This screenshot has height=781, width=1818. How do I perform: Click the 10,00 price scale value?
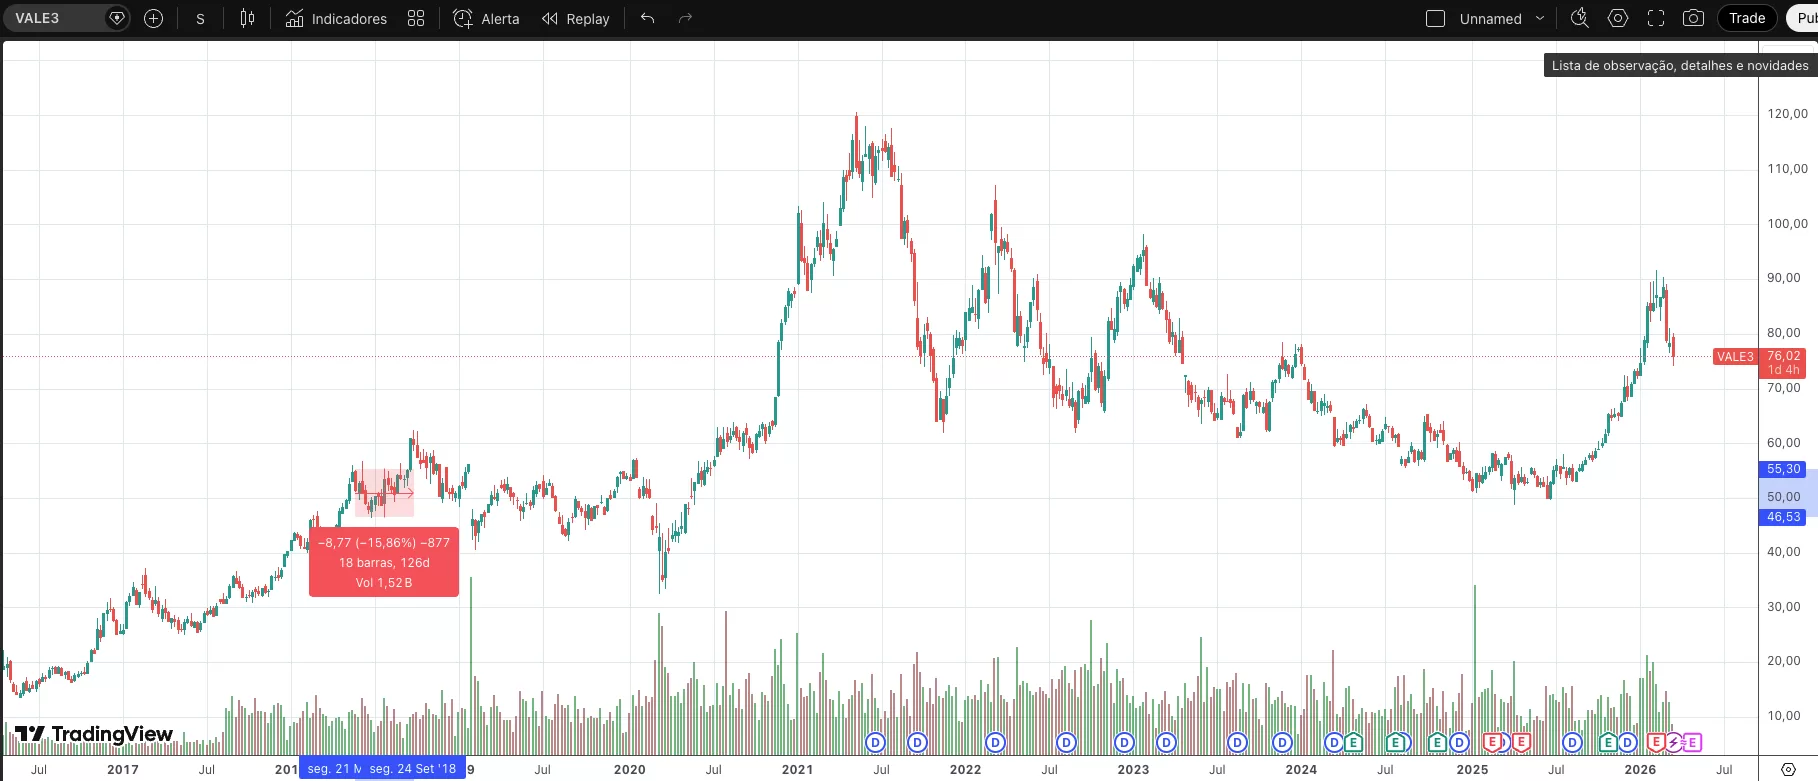[1784, 716]
